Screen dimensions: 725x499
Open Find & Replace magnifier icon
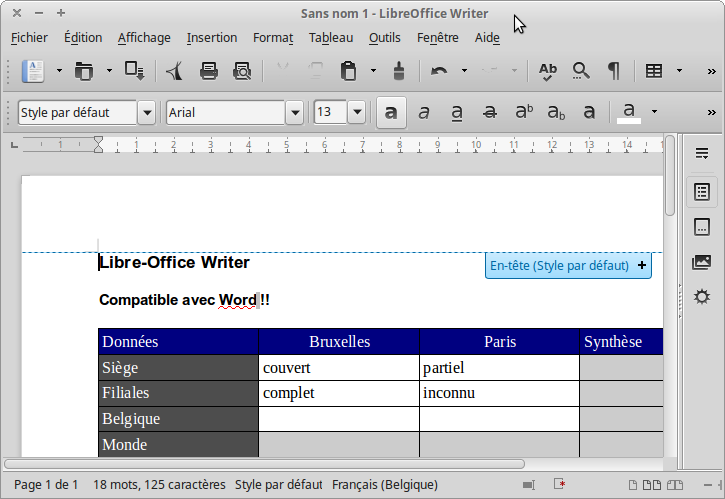[x=581, y=71]
